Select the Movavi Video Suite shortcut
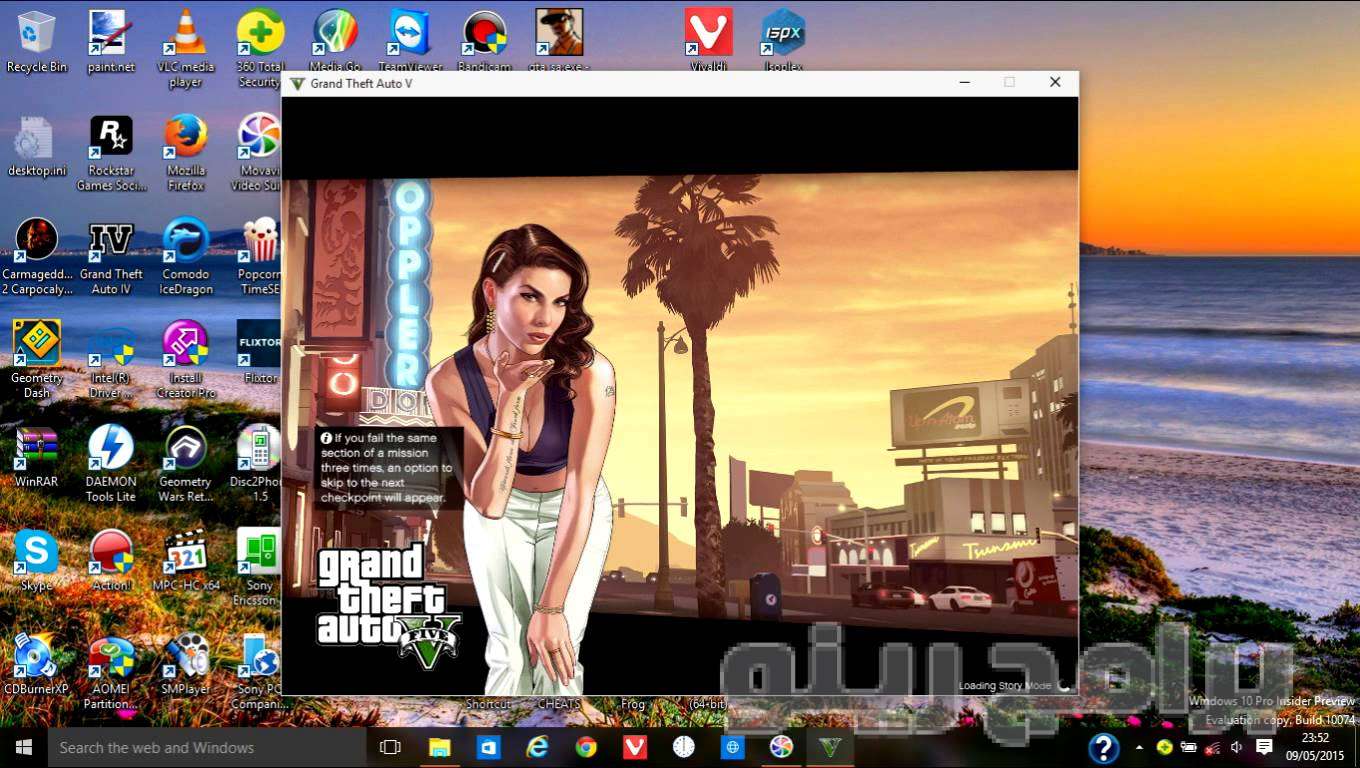The image size is (1360, 768). pyautogui.click(x=258, y=152)
